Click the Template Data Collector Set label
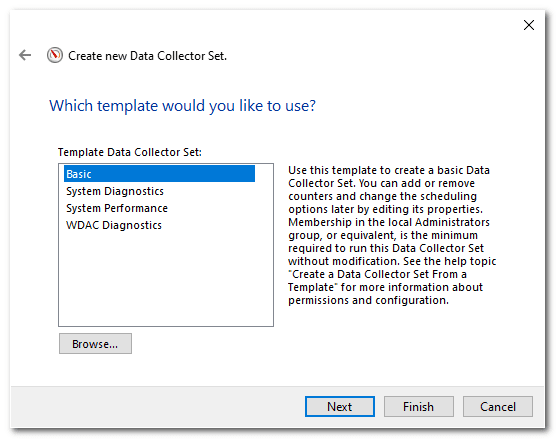The image size is (556, 439). pyautogui.click(x=130, y=152)
